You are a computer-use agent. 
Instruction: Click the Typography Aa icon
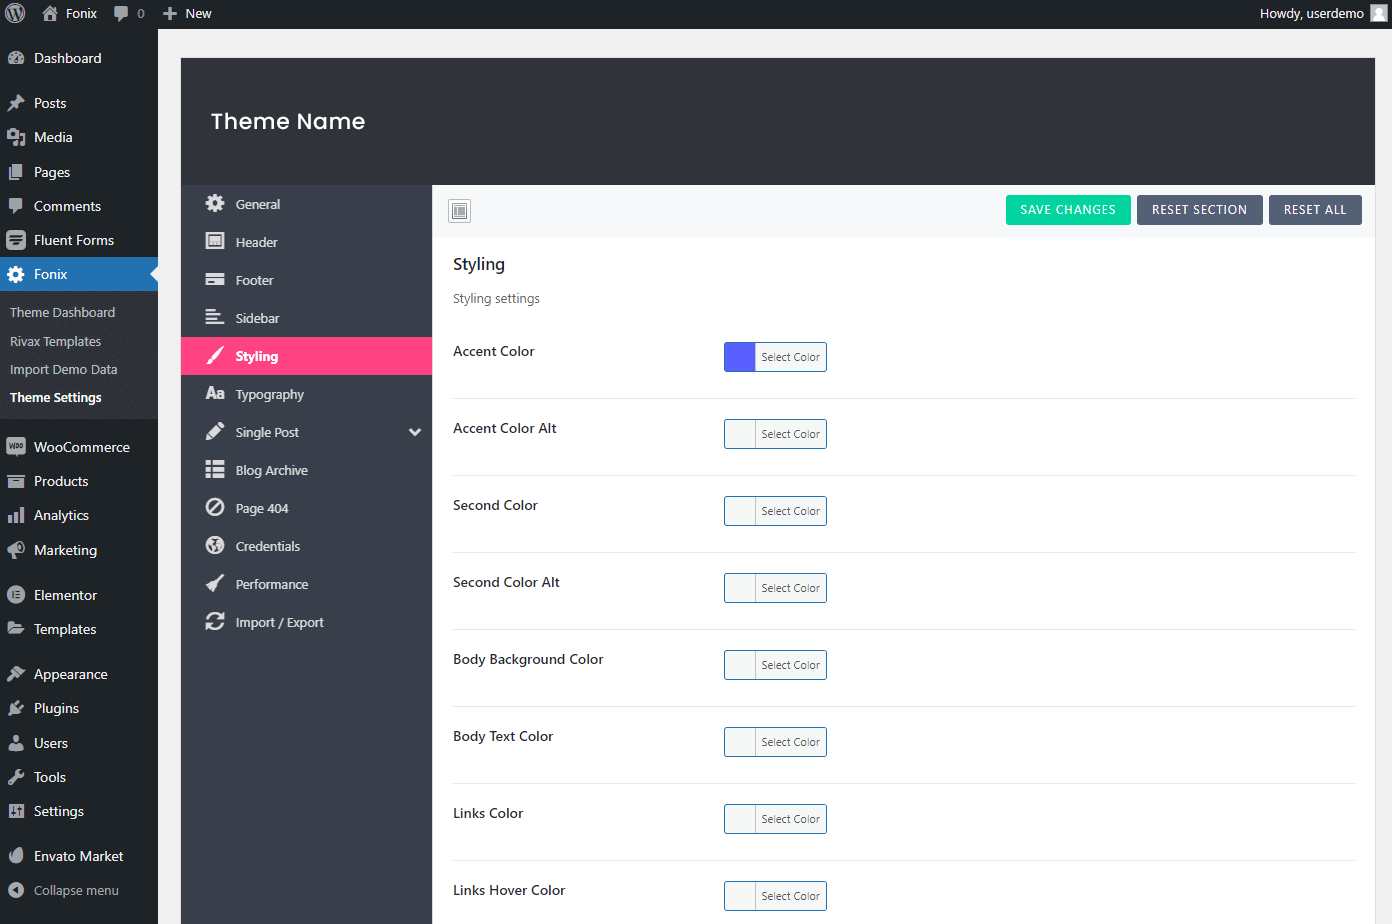click(215, 394)
